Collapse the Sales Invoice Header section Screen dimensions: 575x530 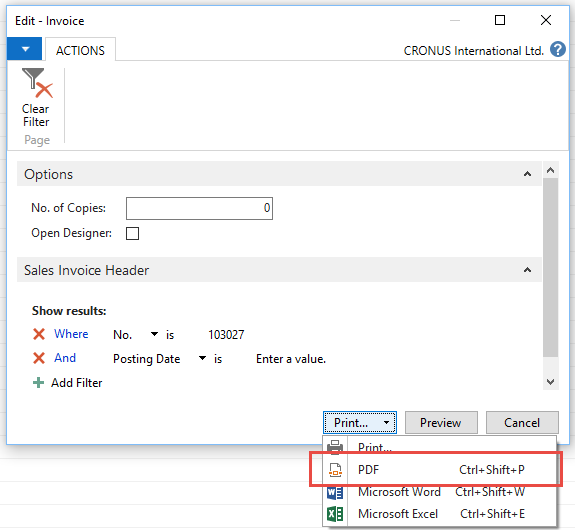(x=527, y=270)
